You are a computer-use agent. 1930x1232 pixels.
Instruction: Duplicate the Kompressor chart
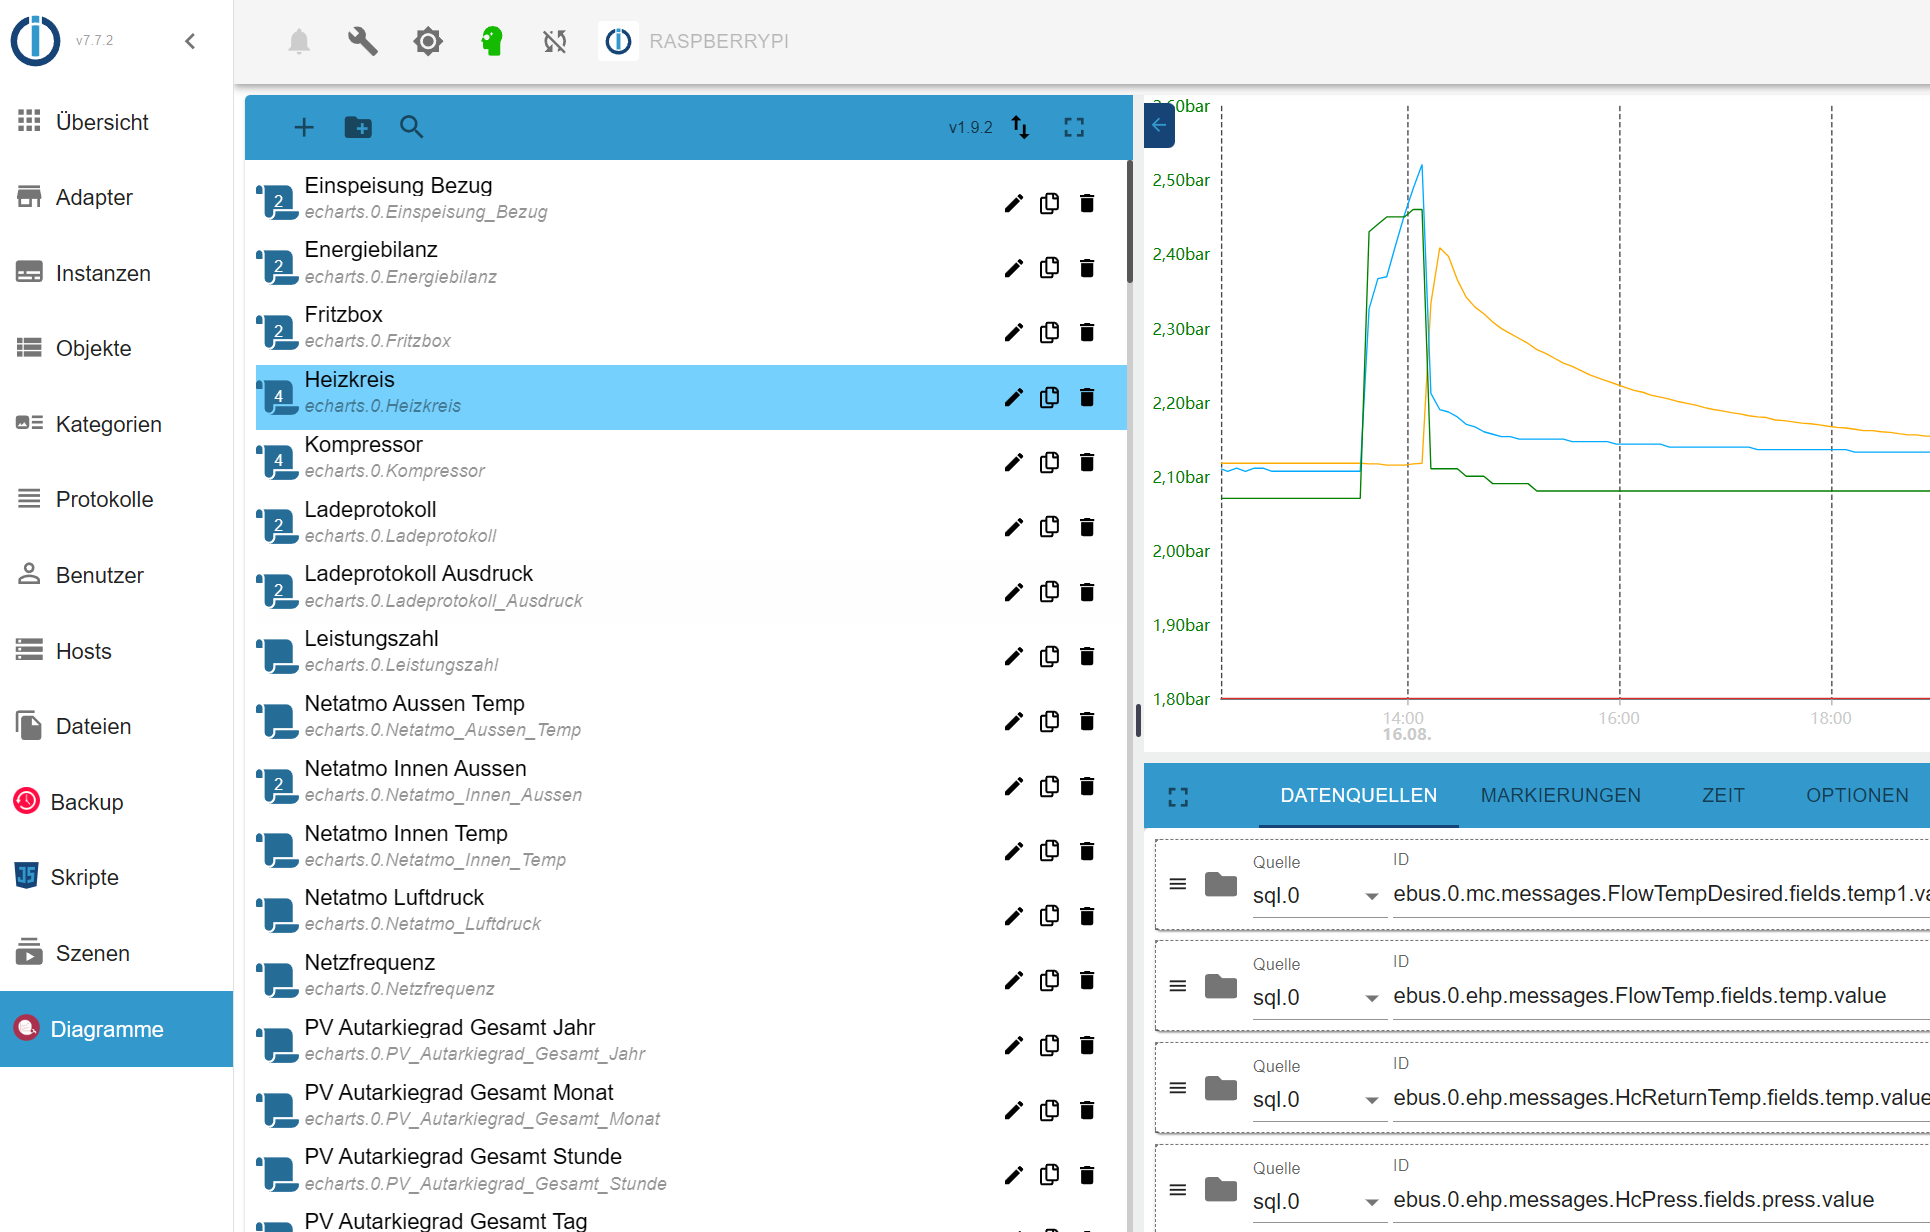point(1049,462)
